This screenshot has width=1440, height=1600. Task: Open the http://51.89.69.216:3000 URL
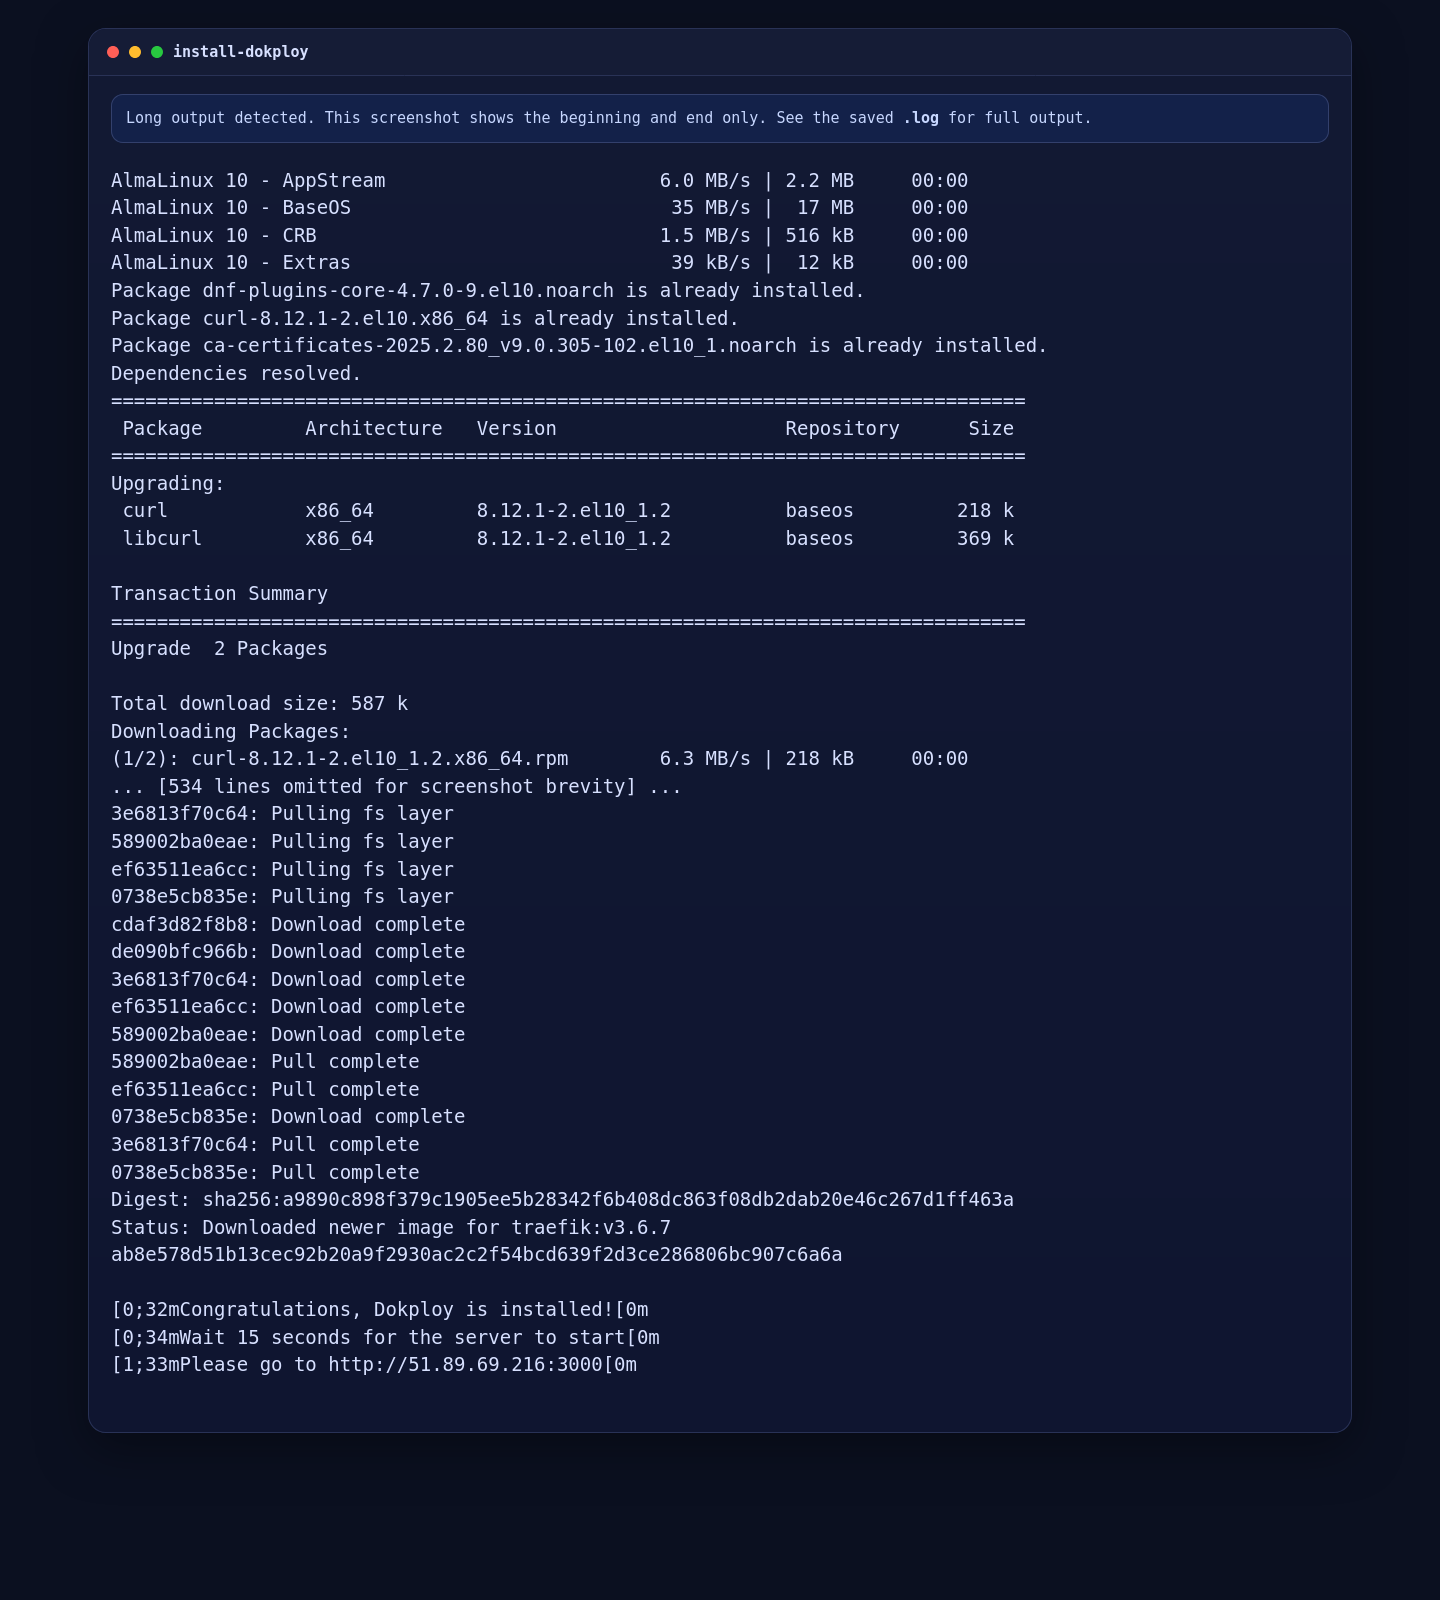[x=465, y=1365]
